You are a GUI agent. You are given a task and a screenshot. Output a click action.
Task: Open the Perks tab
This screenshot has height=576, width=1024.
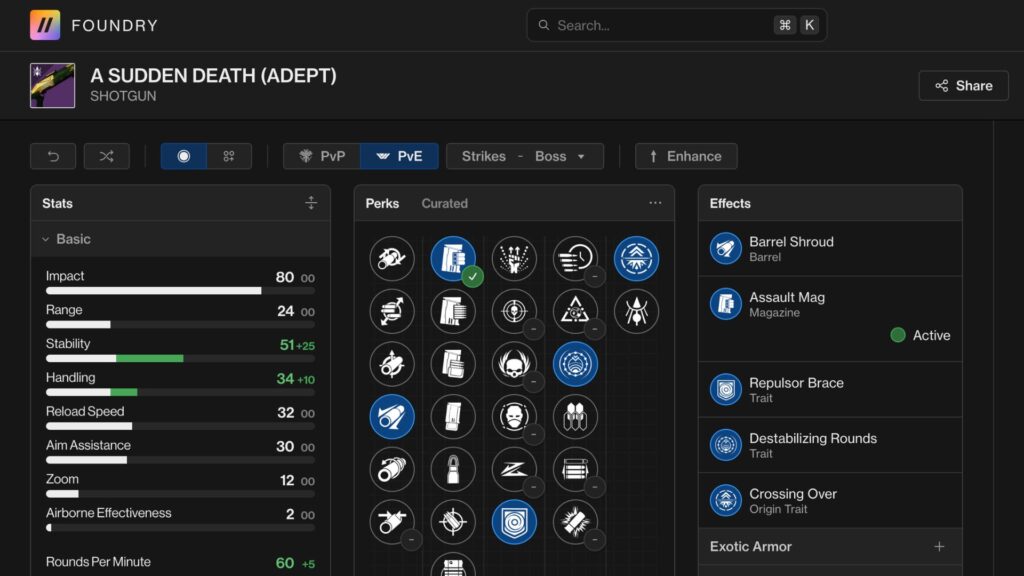coord(382,203)
